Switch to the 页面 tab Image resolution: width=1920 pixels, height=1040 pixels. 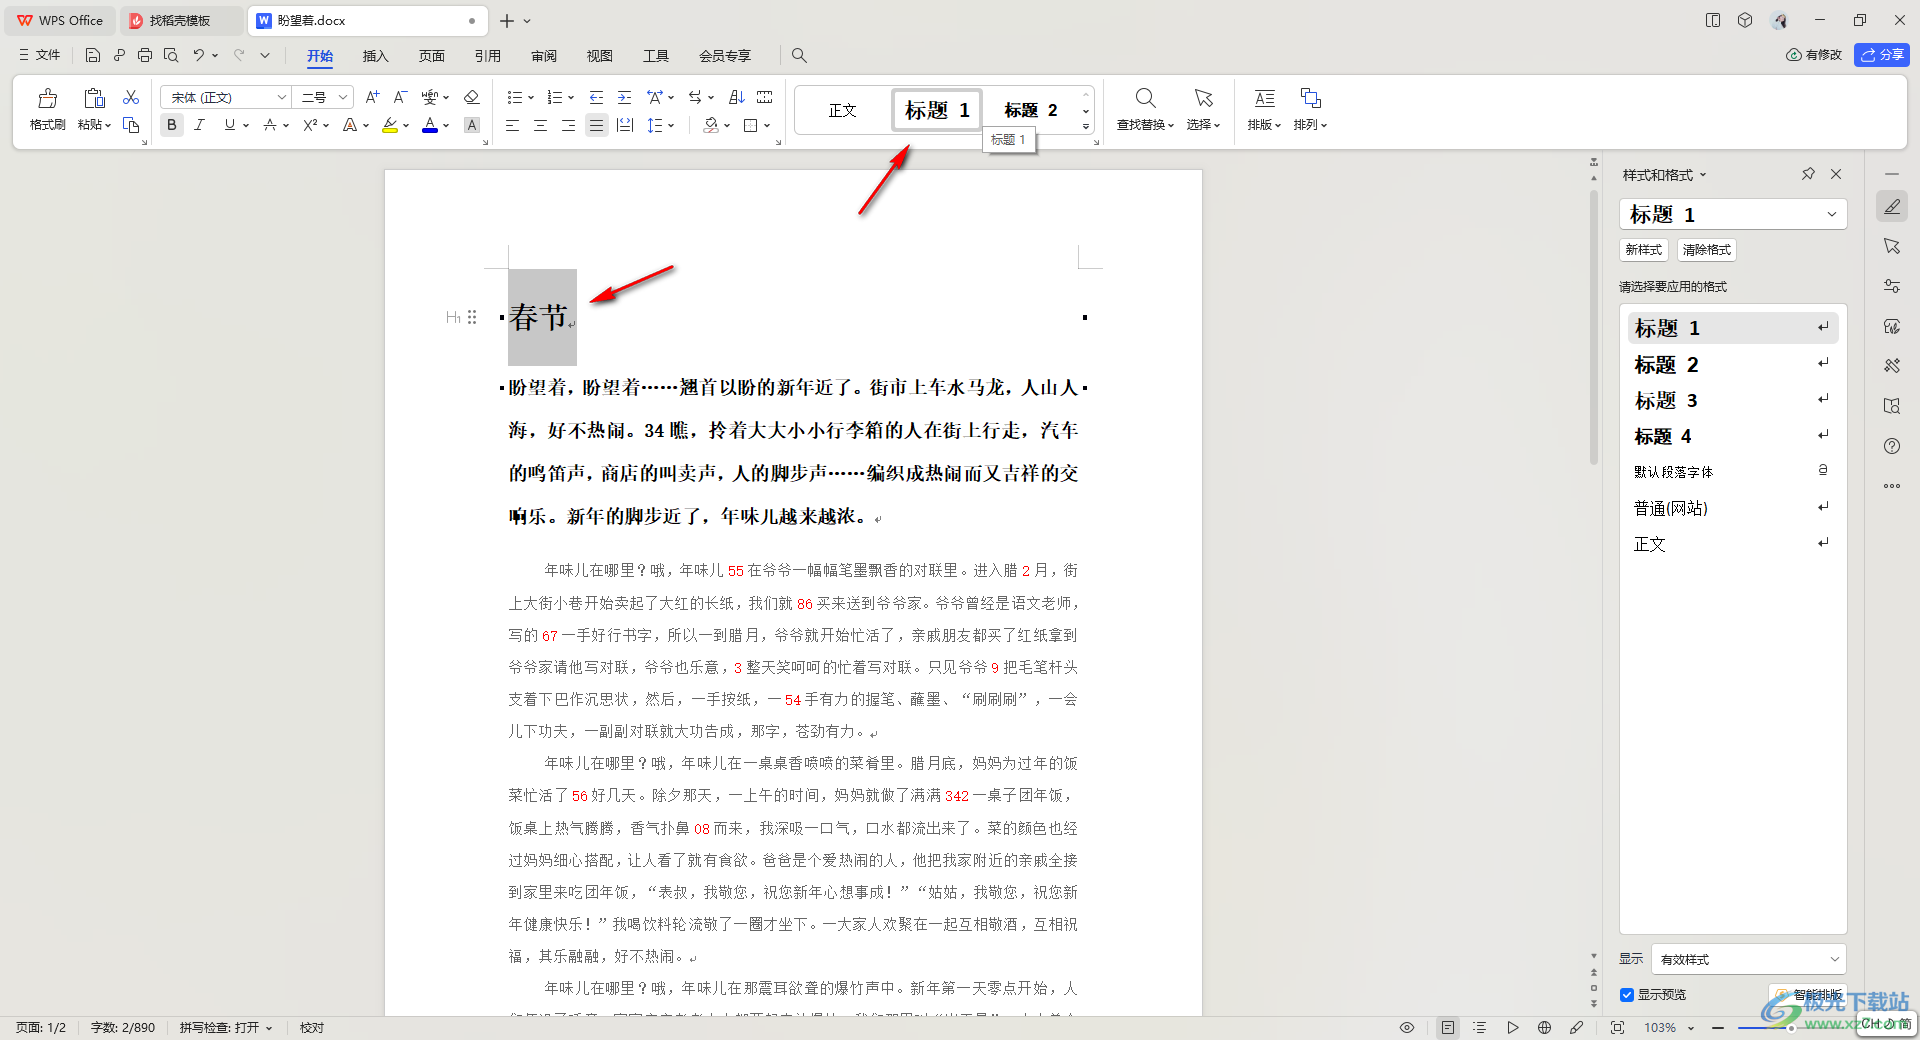pyautogui.click(x=431, y=56)
